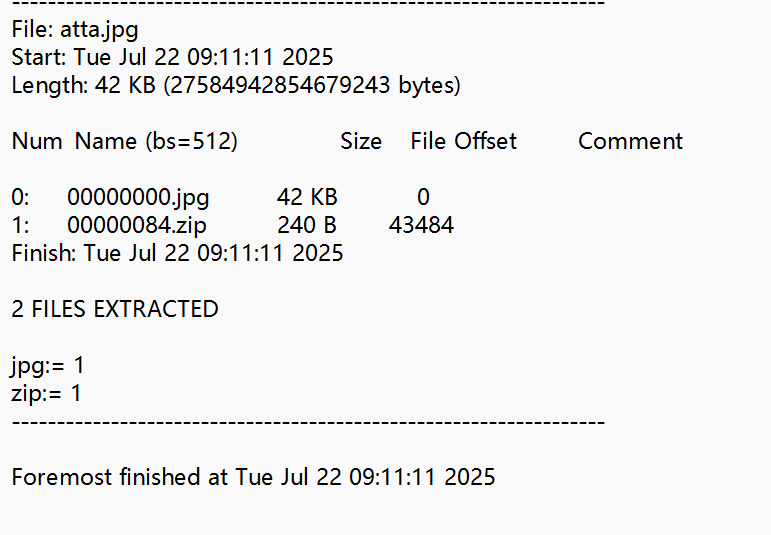Image resolution: width=771 pixels, height=535 pixels.
Task: Click the zip:= 1 summary line
Action: [x=47, y=393]
